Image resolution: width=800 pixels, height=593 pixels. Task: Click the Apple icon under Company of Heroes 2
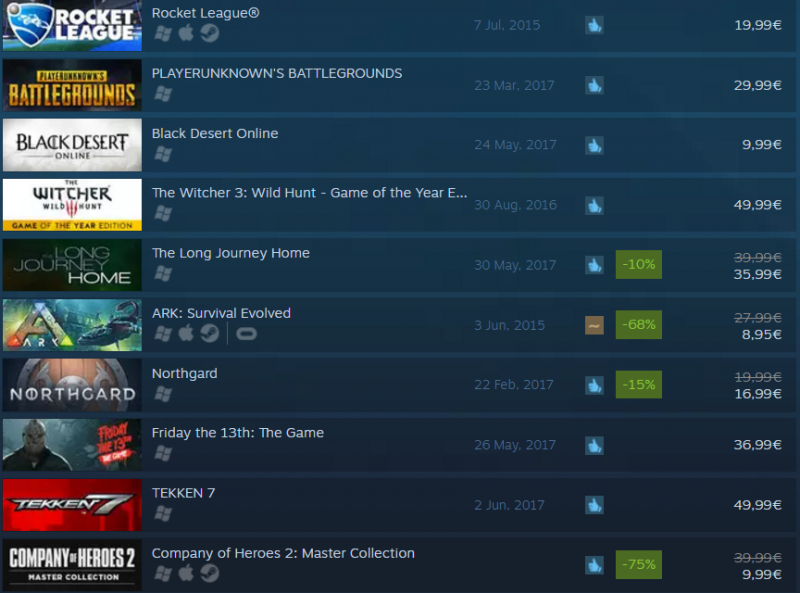point(186,573)
